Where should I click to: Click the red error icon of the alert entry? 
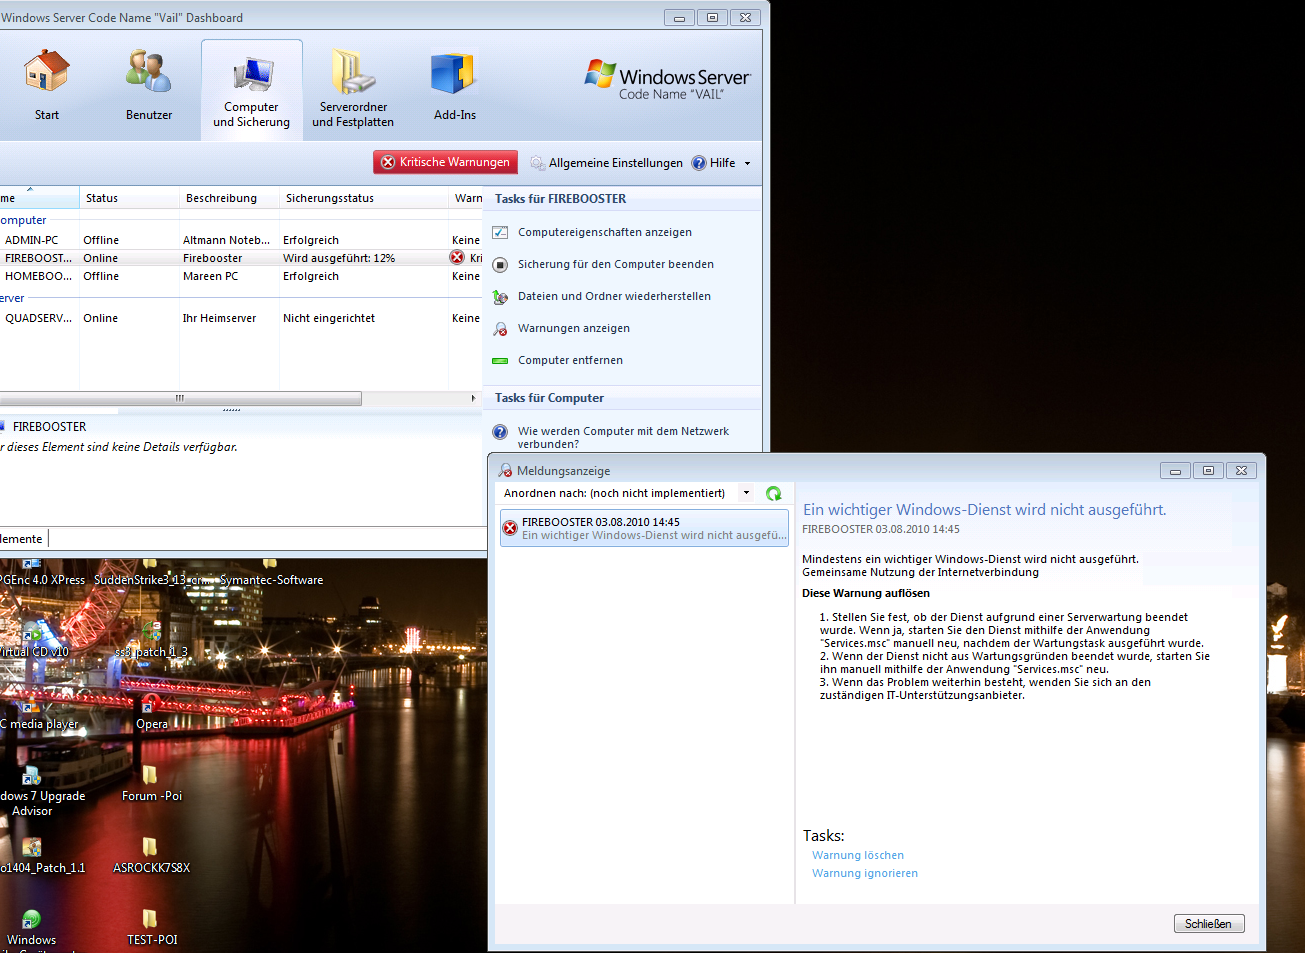pyautogui.click(x=510, y=528)
